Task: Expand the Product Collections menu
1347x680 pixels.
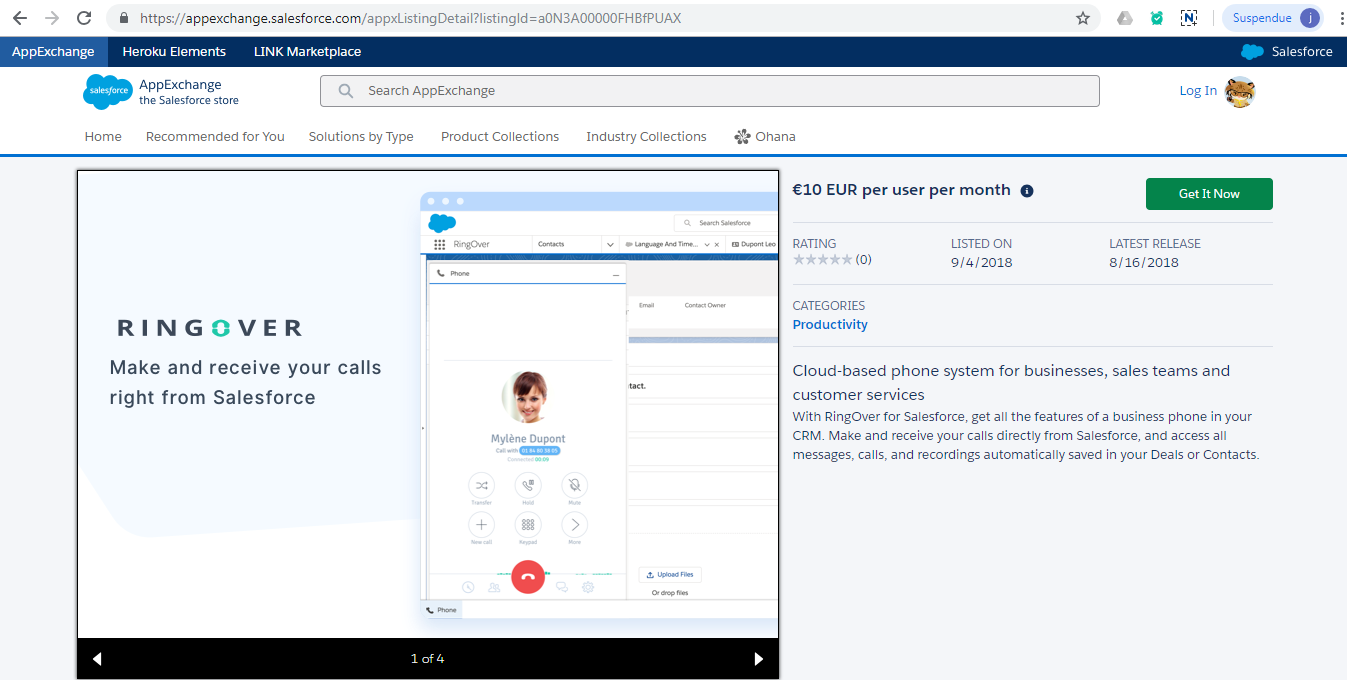Action: click(x=500, y=137)
